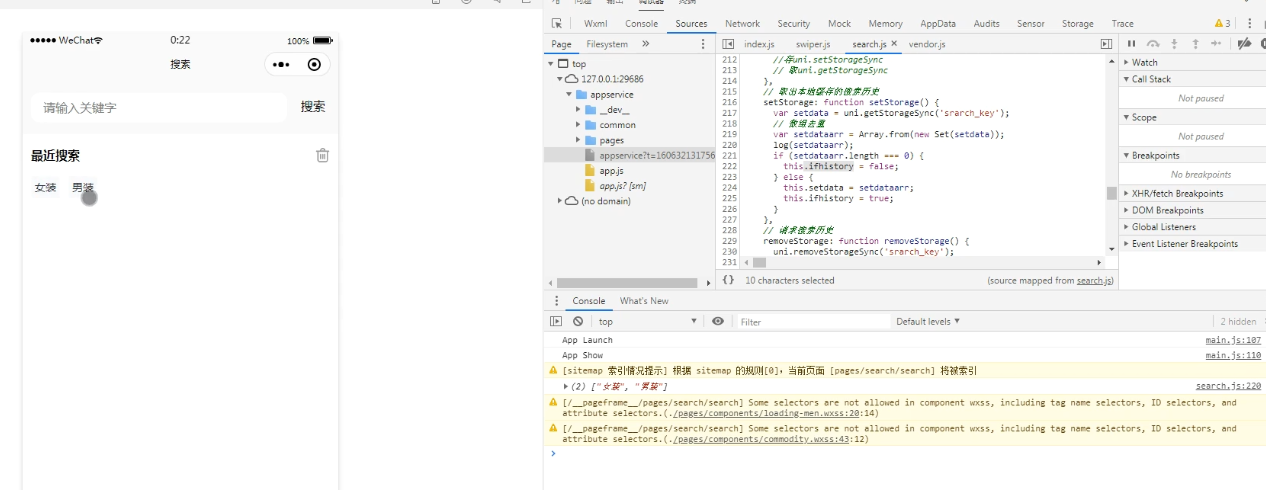The width and height of the screenshot is (1266, 490).
Task: Click the trash icon beside 最近搜索
Action: [322, 155]
